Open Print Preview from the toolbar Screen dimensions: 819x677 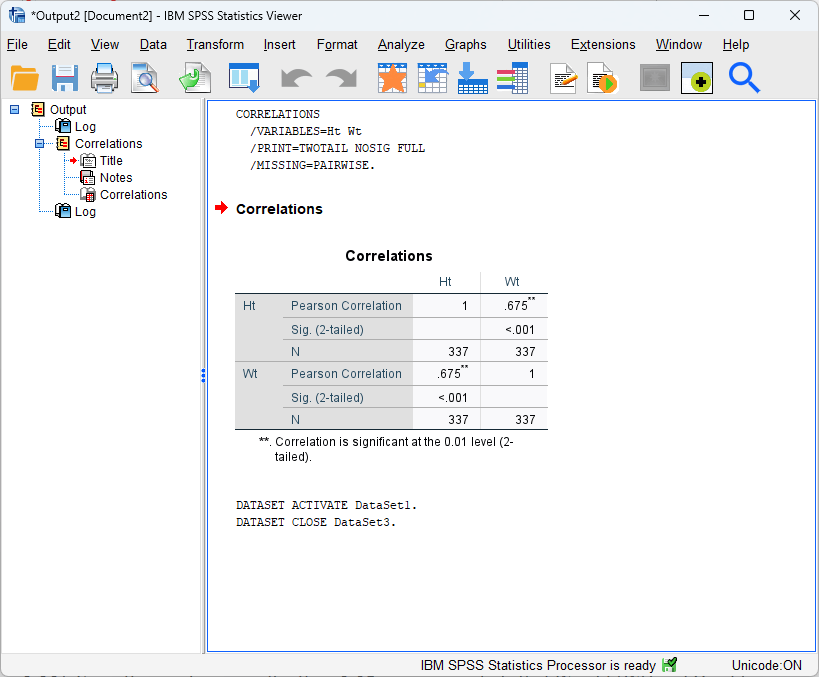click(145, 78)
